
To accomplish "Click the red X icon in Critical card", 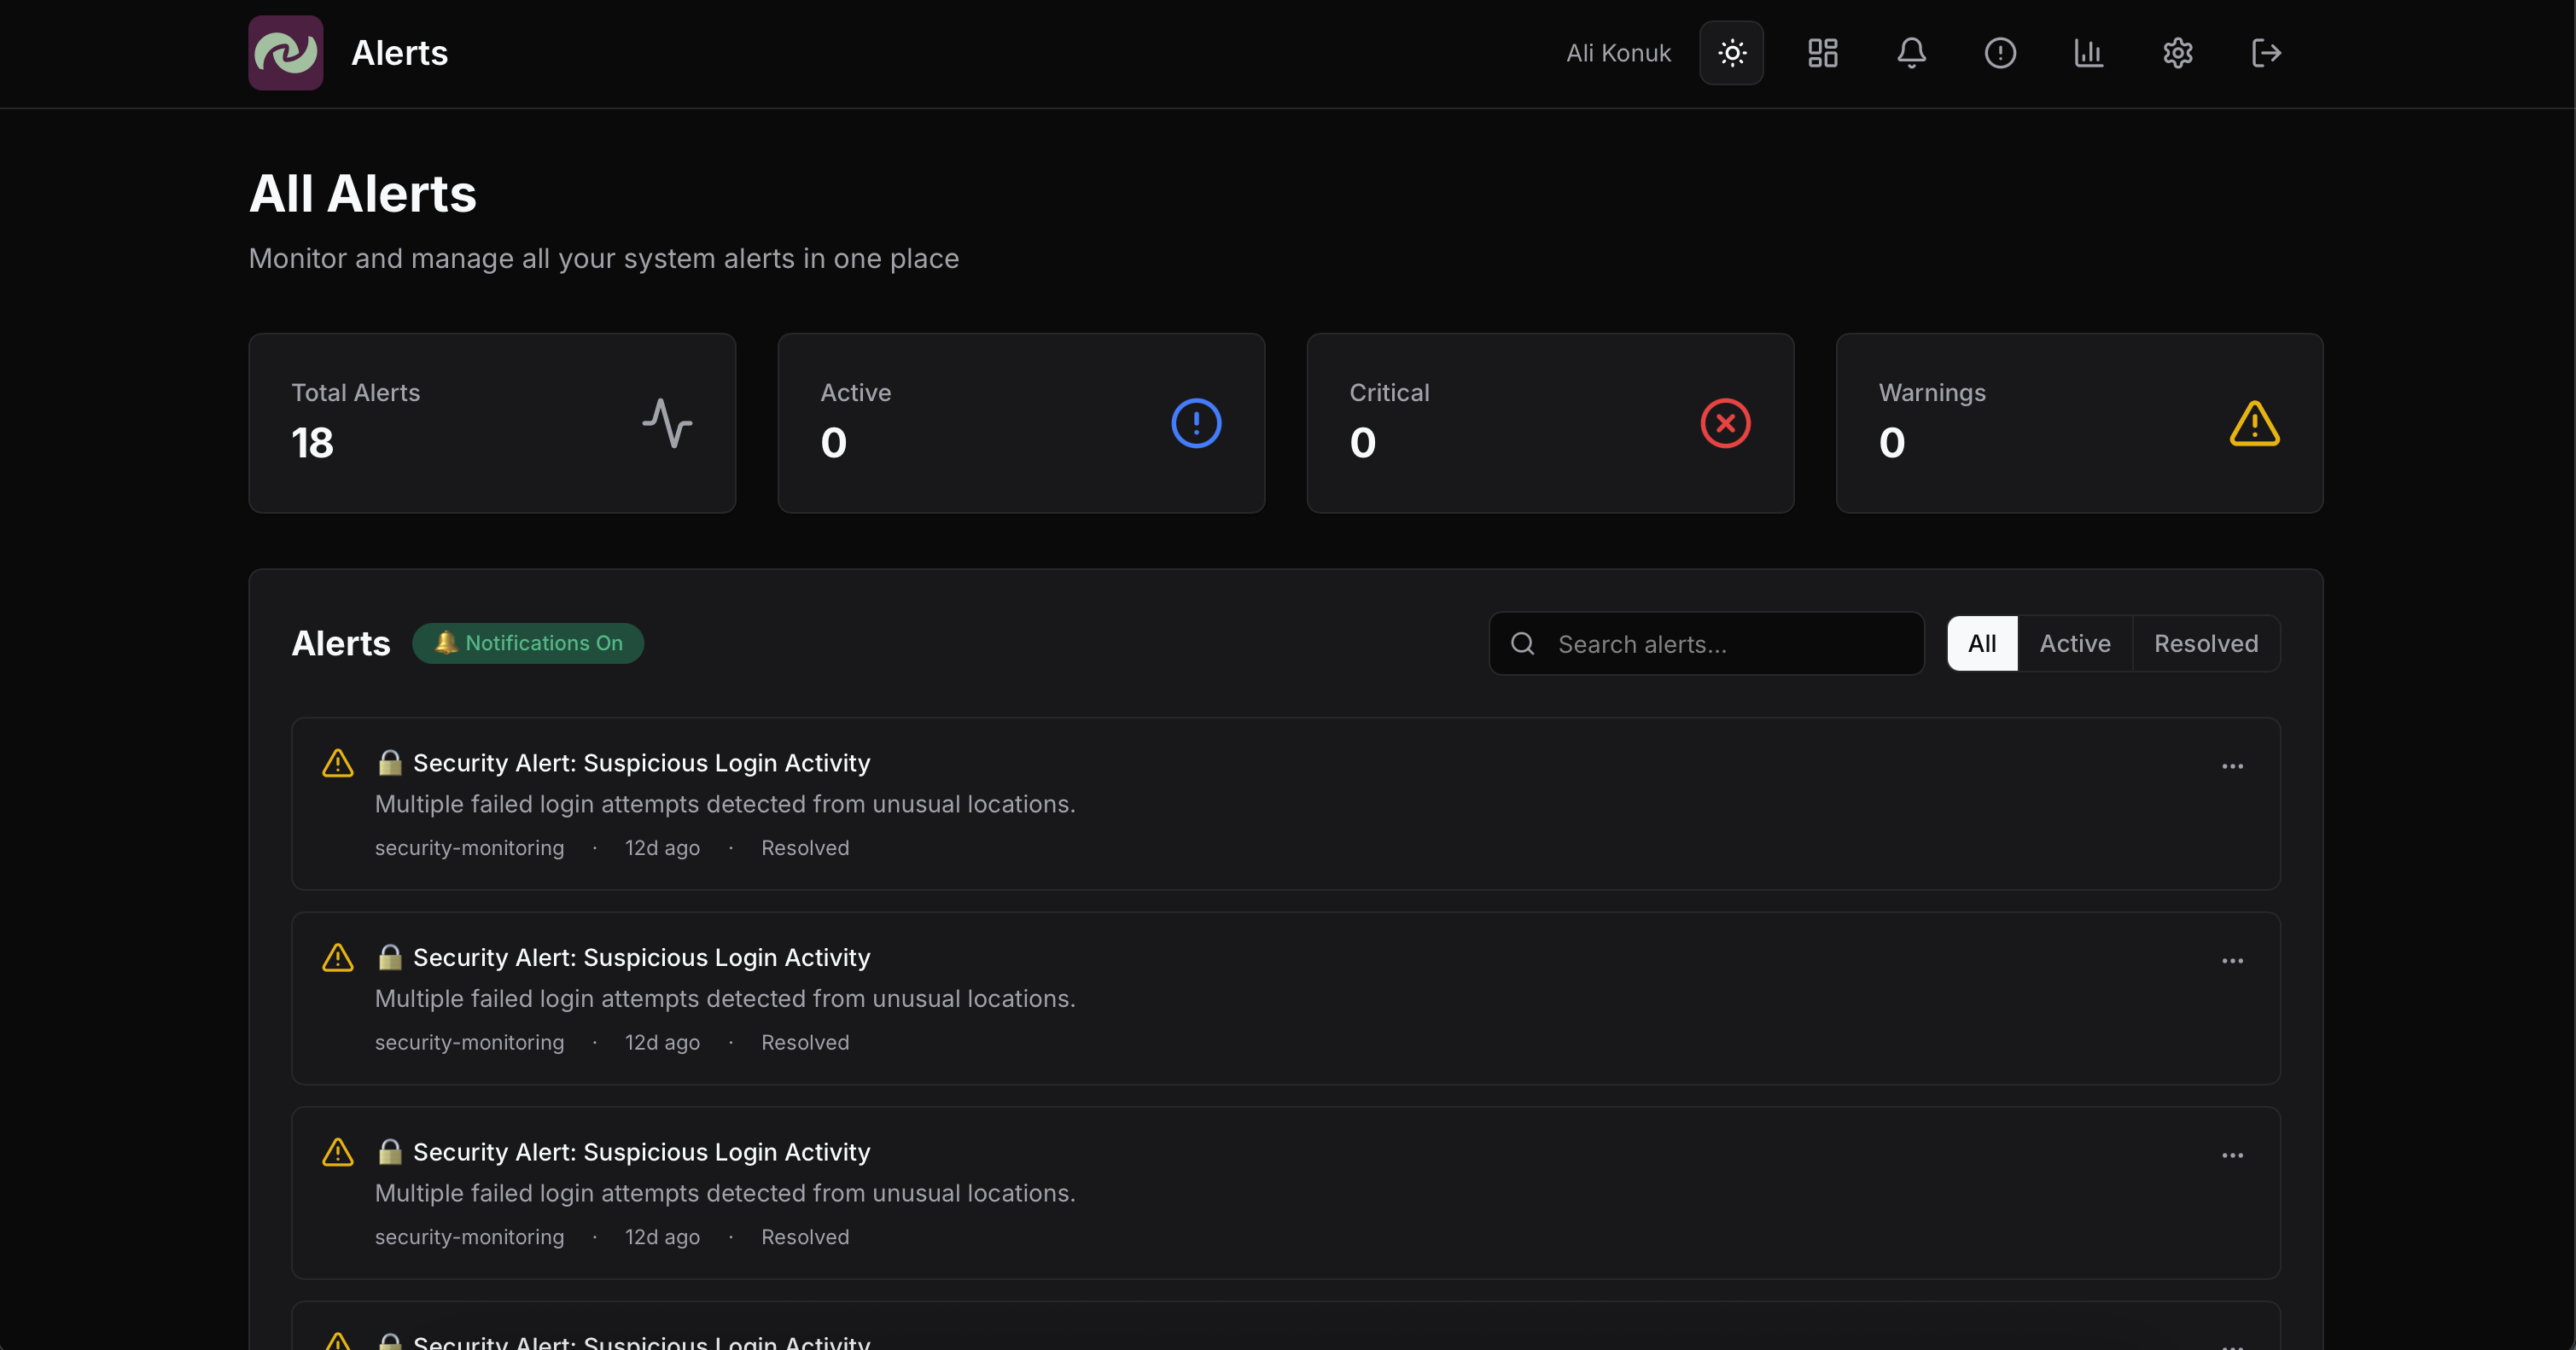I will tap(1725, 423).
